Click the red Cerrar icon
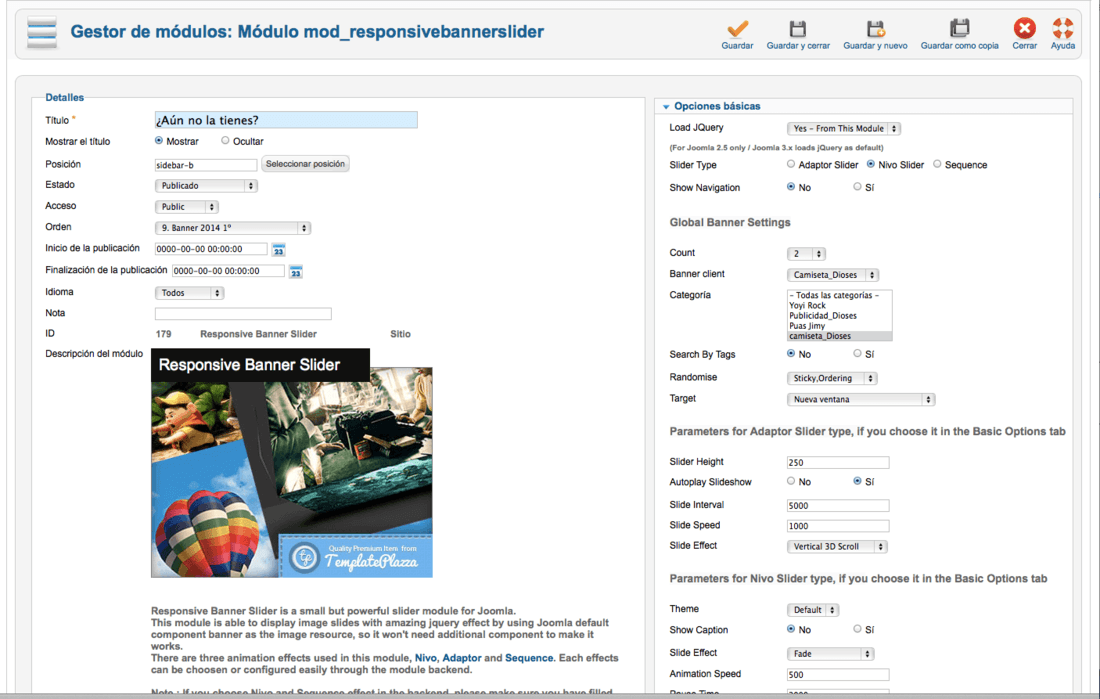This screenshot has width=1100, height=699. pos(1024,29)
